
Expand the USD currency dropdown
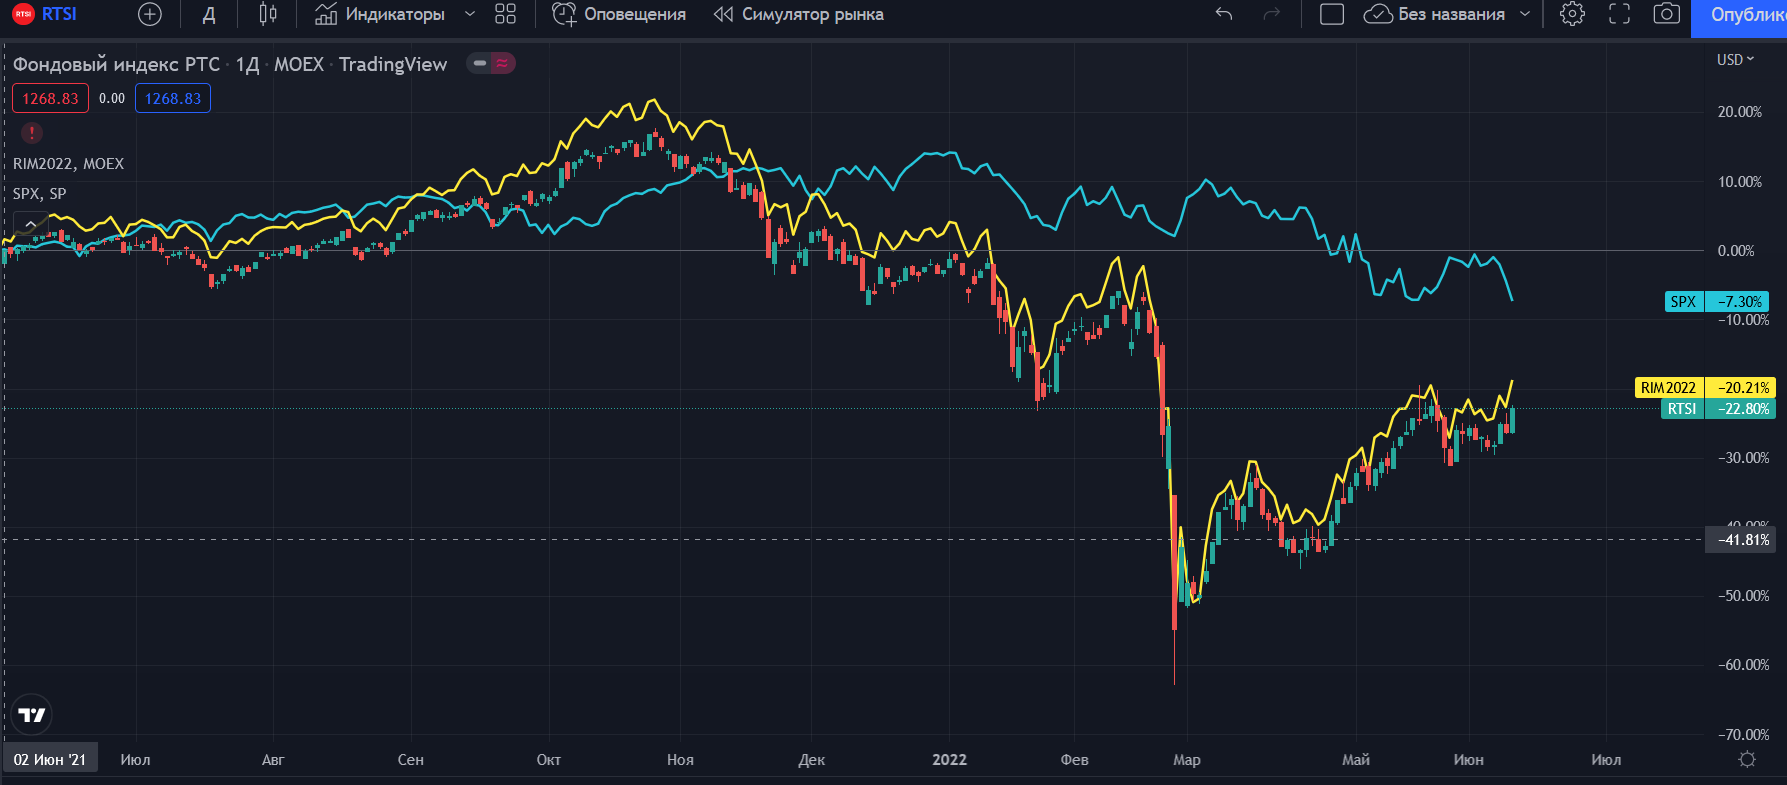click(x=1735, y=60)
